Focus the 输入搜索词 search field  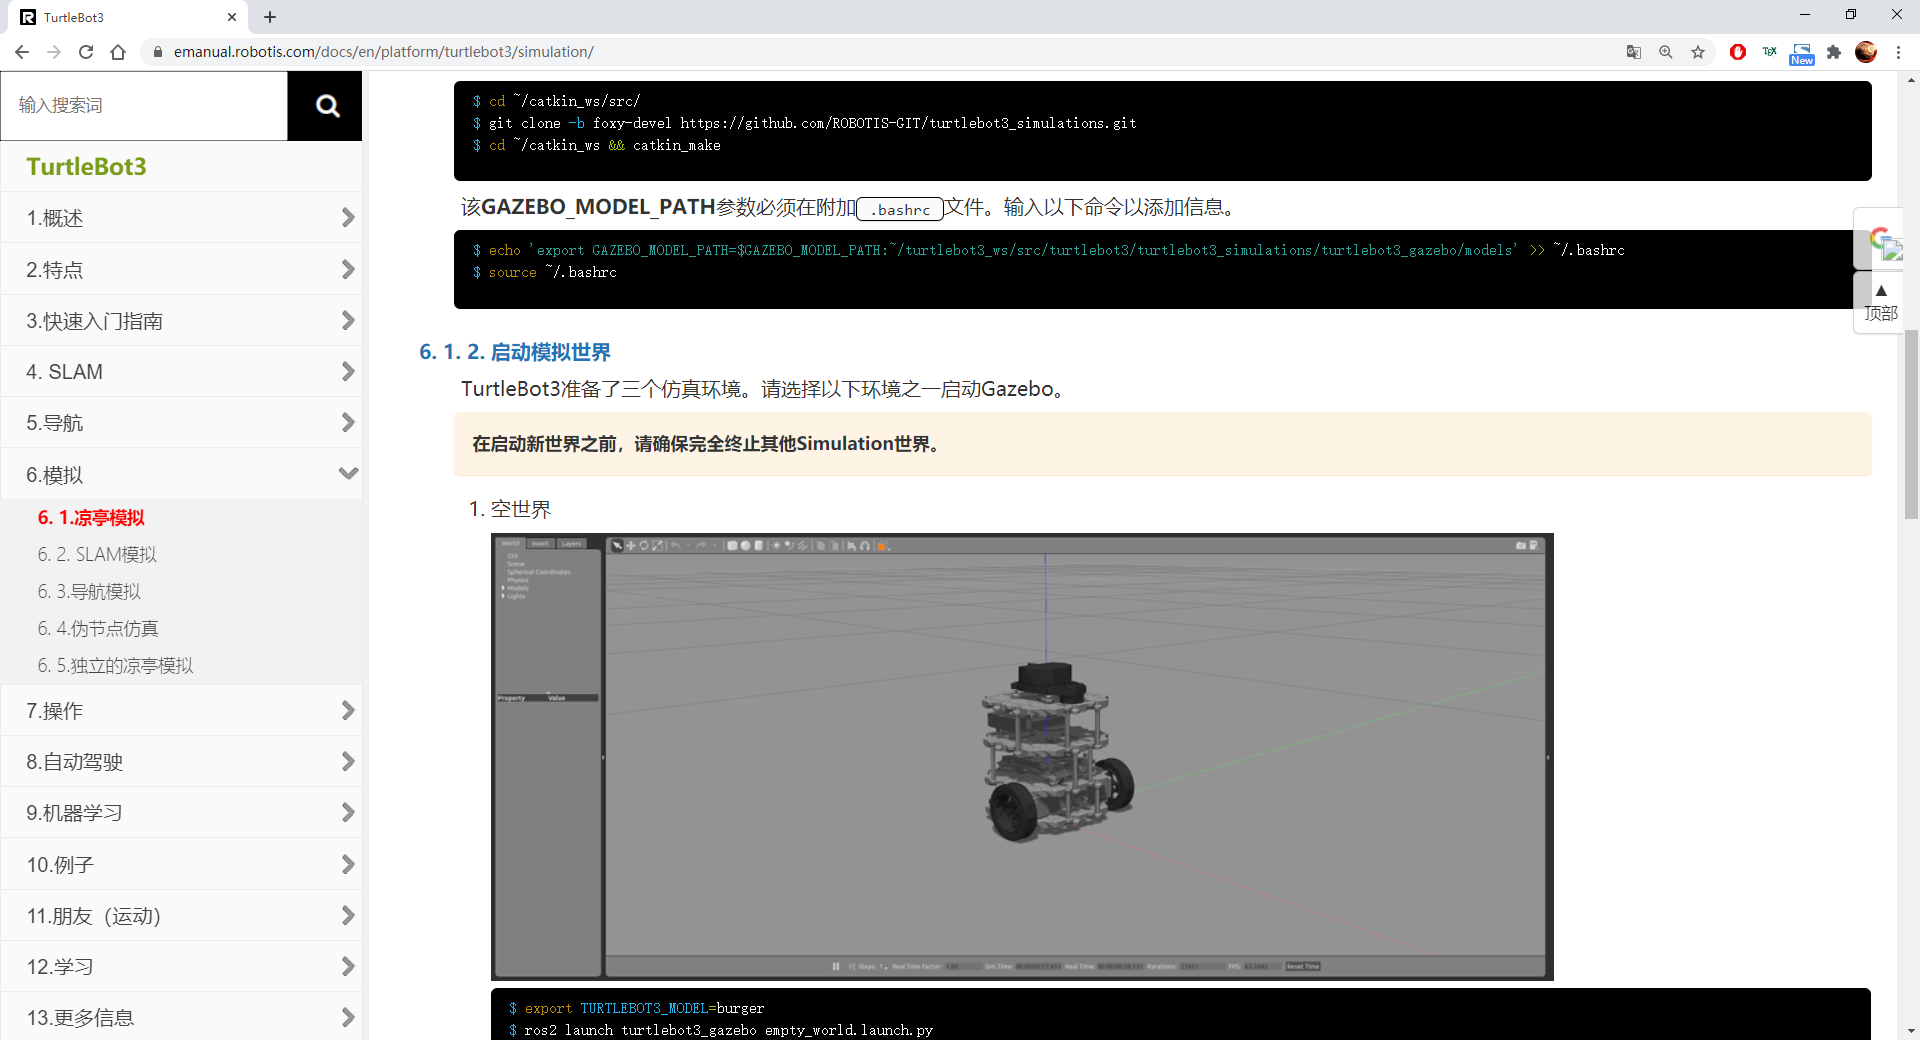tap(145, 105)
